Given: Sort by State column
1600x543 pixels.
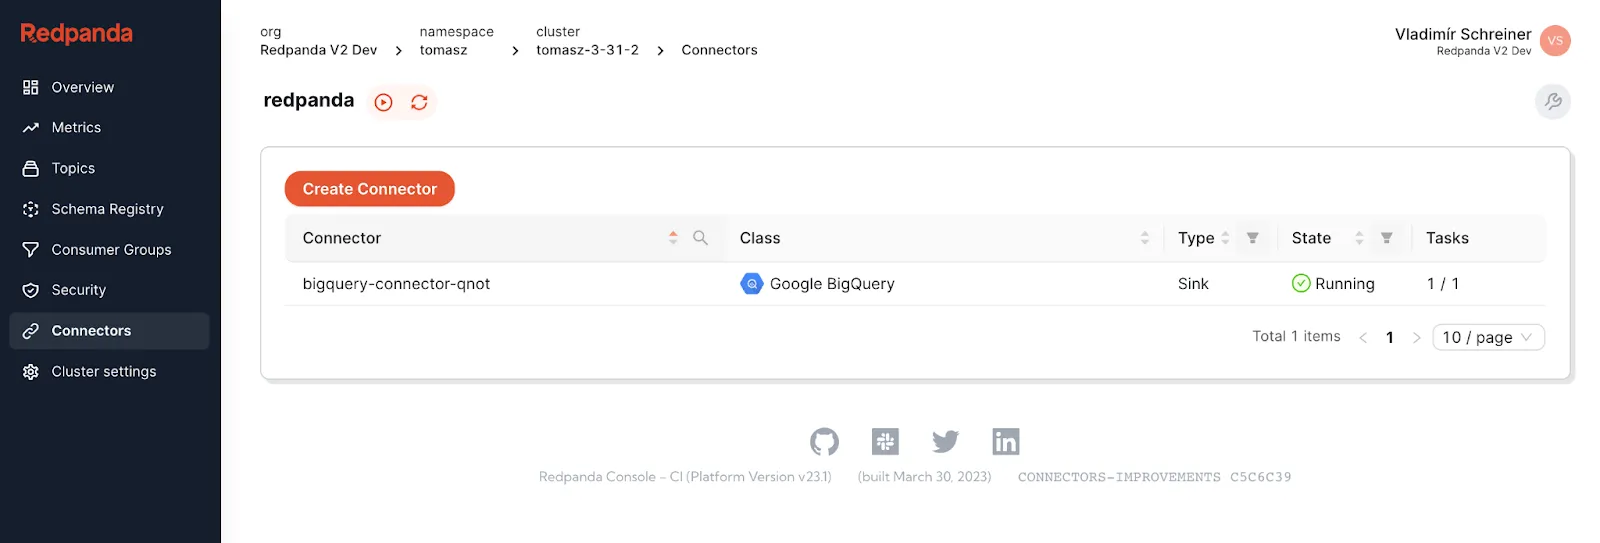Looking at the screenshot, I should point(1359,238).
